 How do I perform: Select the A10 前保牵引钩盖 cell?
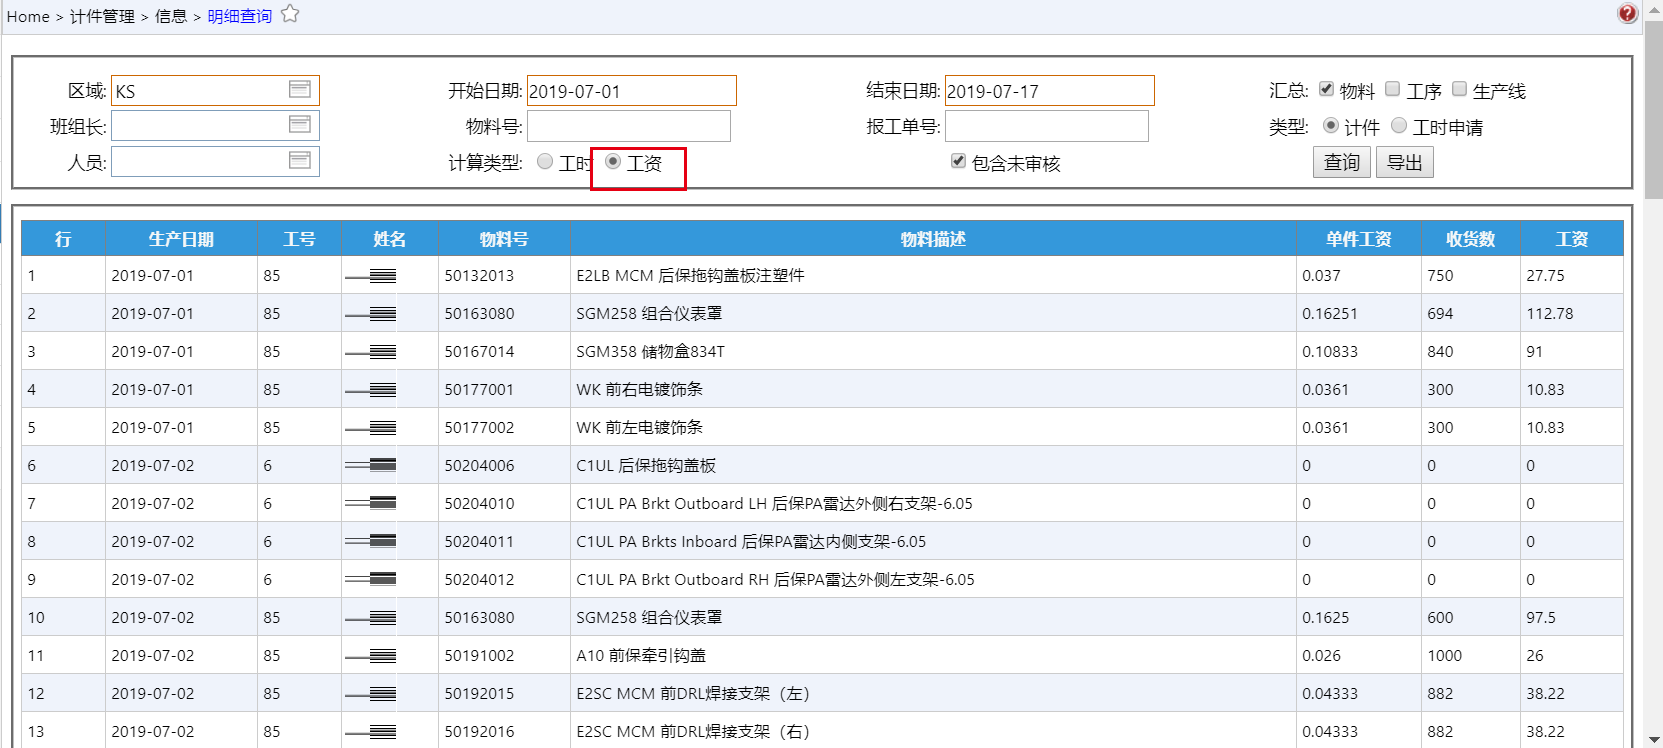tap(933, 655)
